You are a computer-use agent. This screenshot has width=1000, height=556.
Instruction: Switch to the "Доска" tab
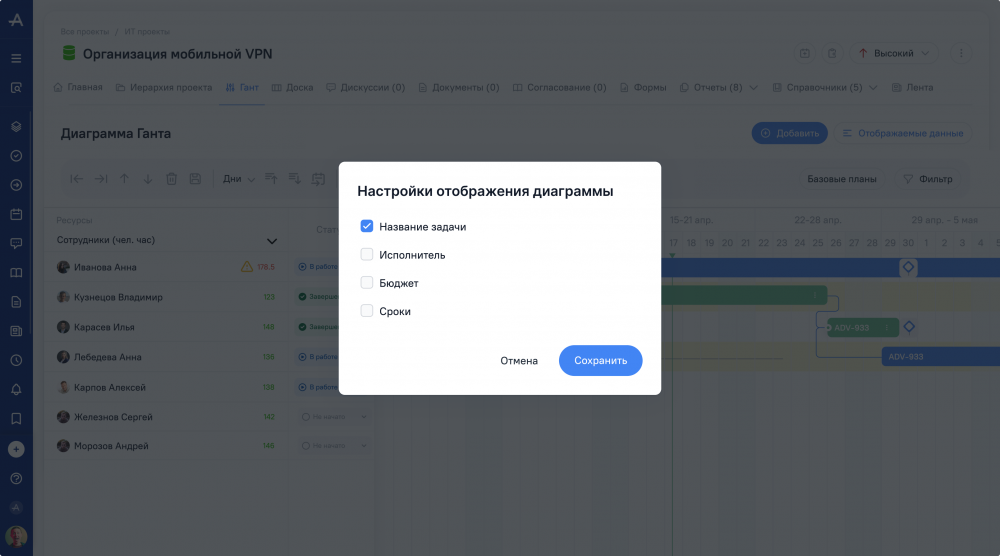(x=292, y=88)
